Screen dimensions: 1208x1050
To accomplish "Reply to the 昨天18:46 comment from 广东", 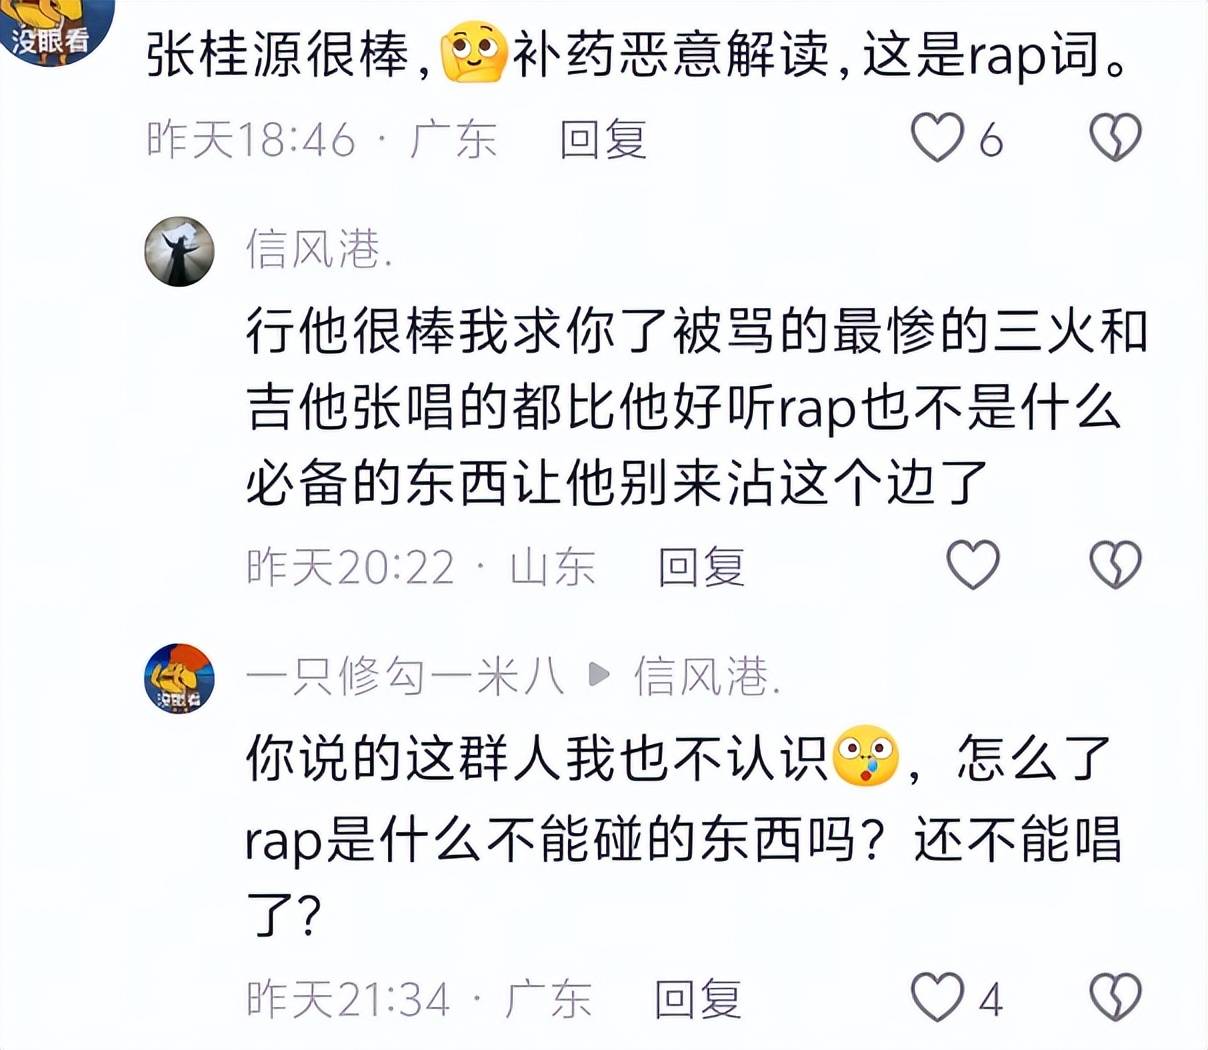I will click(x=603, y=139).
